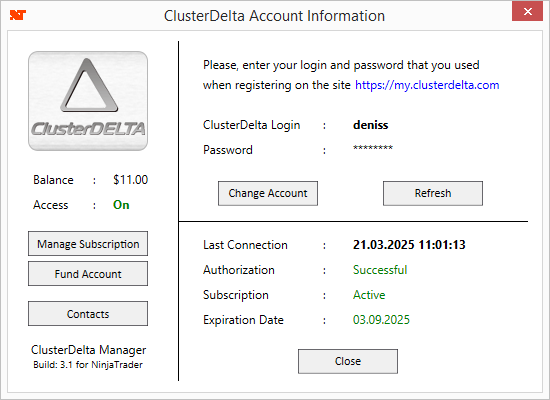Click the 03.09.2025 expiration date
The image size is (550, 400).
pos(381,320)
